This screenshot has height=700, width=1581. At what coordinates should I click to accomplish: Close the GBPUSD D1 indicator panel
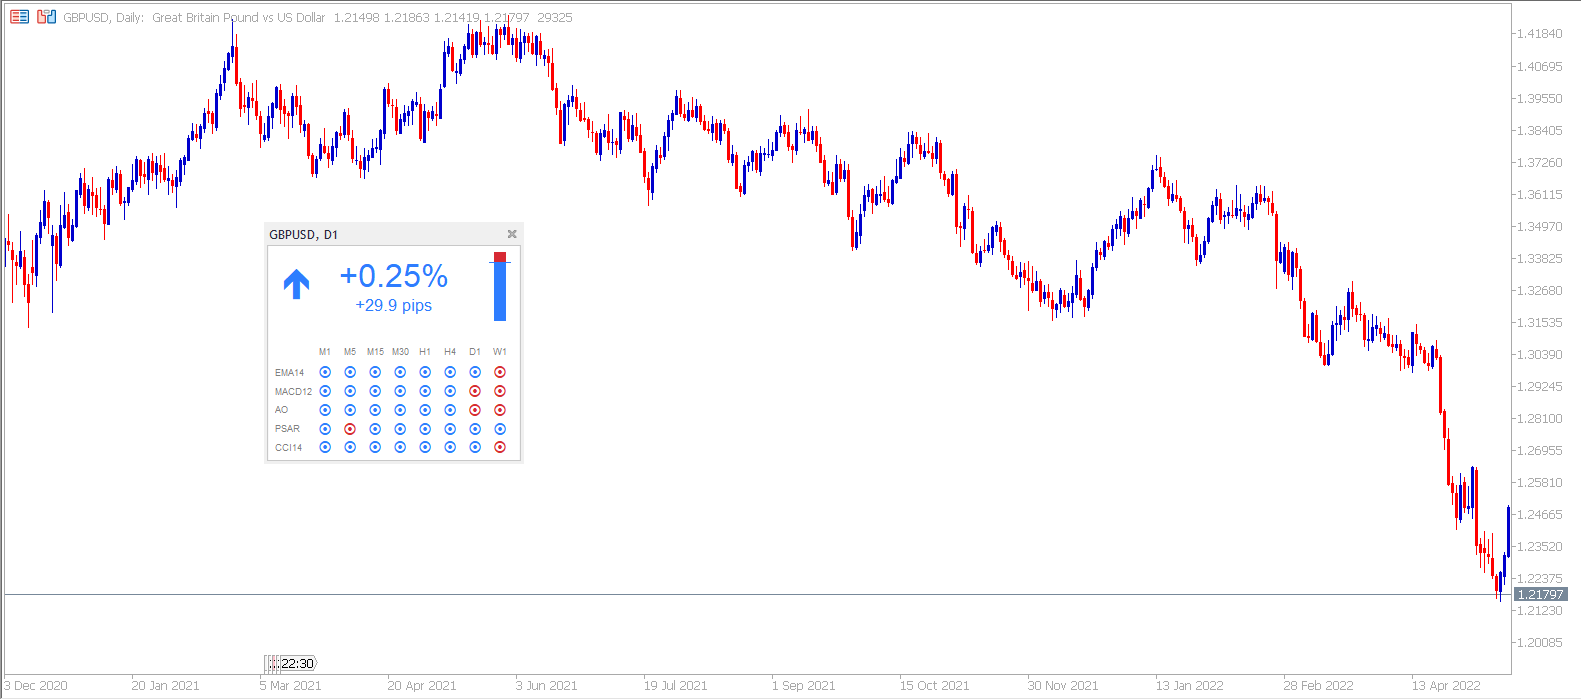pos(512,234)
